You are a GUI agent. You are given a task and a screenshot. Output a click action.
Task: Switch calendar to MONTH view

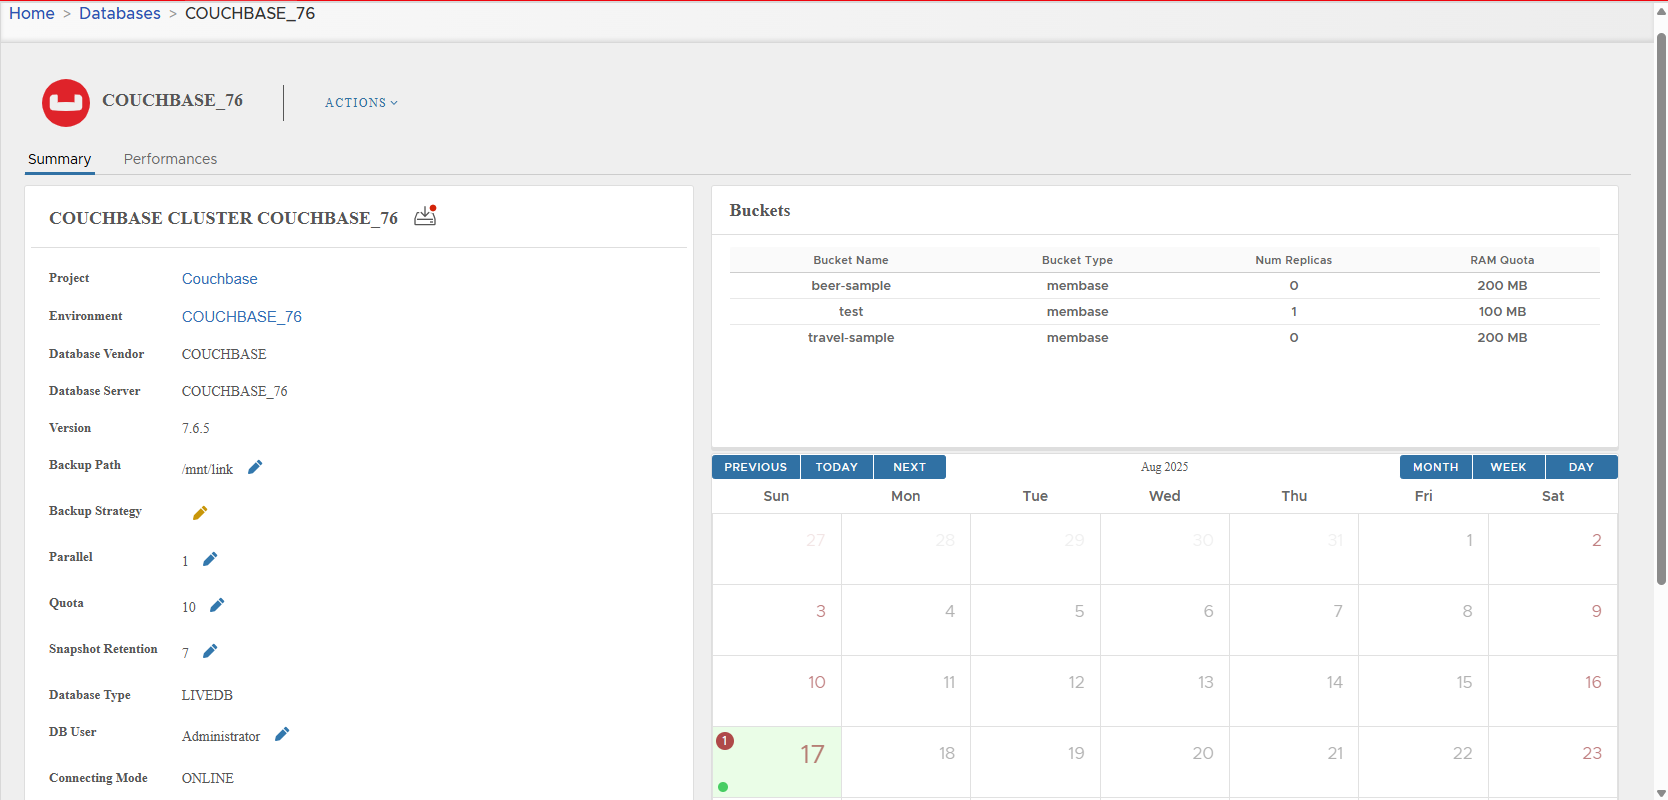pyautogui.click(x=1435, y=467)
